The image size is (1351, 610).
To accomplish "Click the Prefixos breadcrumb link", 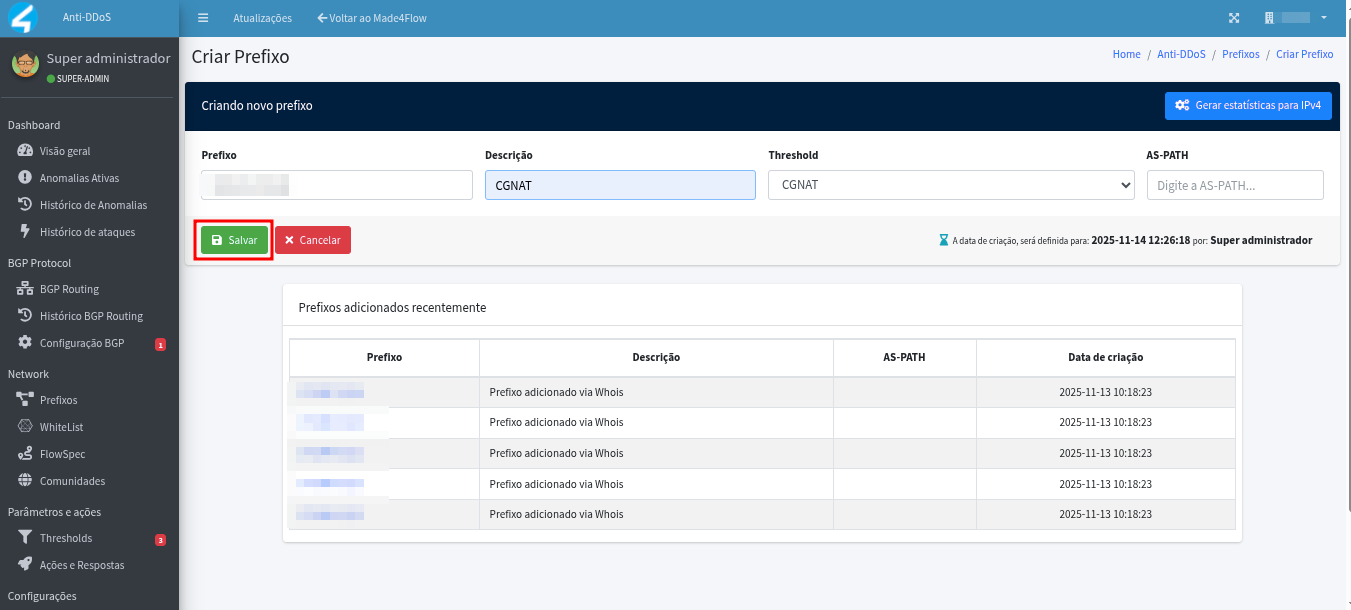I will (1240, 54).
